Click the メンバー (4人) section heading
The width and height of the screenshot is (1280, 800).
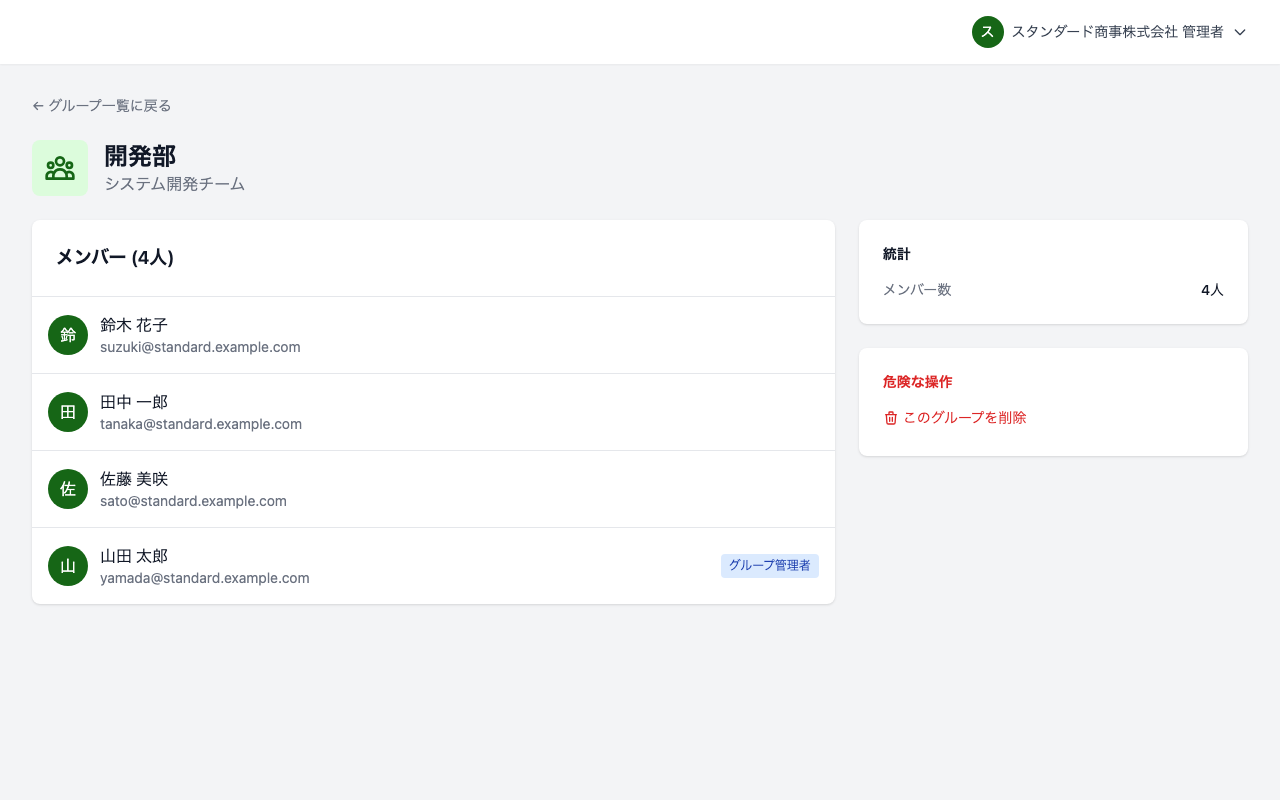[x=115, y=258]
